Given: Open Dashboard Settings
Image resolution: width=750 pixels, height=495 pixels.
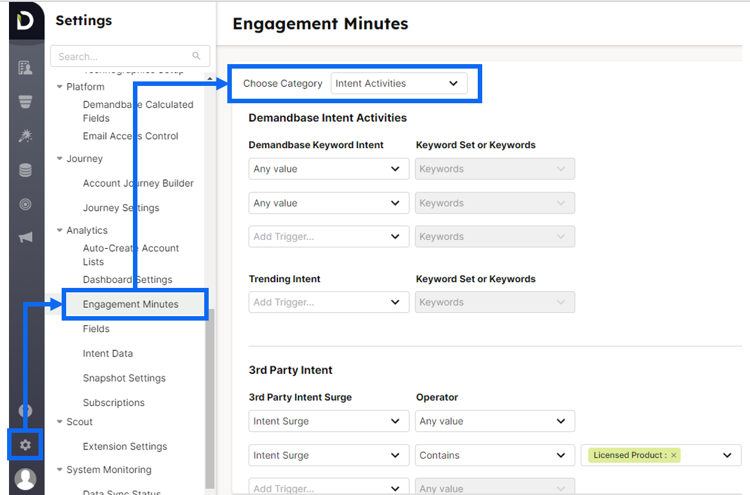Looking at the screenshot, I should tap(127, 279).
